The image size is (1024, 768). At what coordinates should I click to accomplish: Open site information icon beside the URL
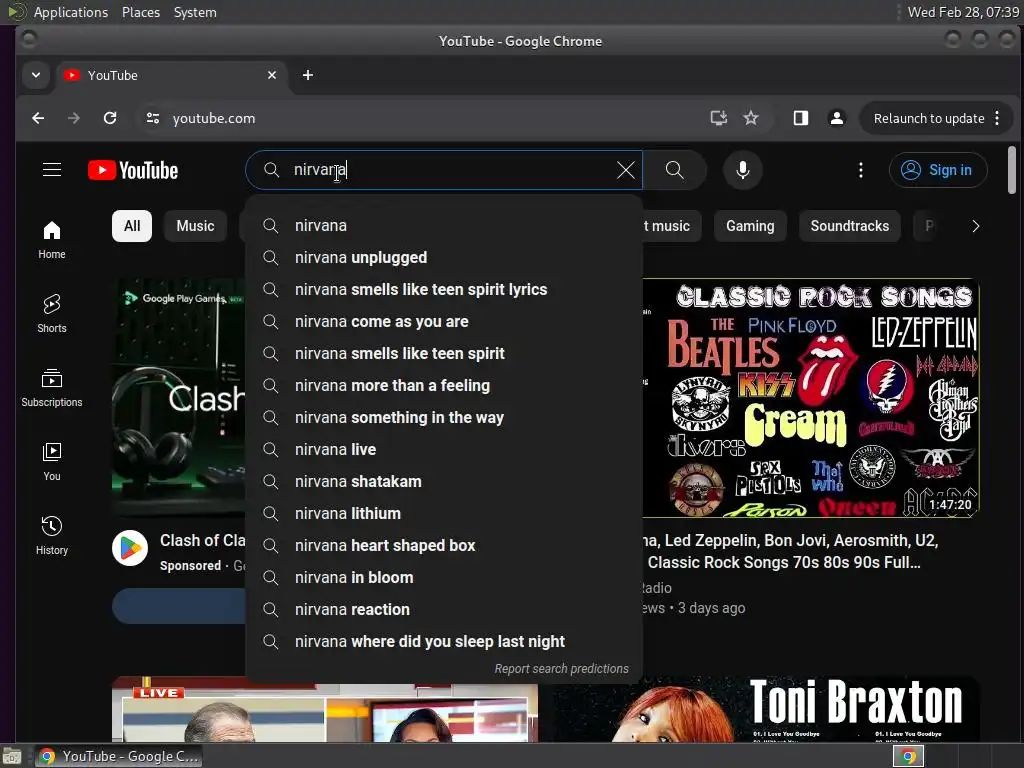click(153, 118)
